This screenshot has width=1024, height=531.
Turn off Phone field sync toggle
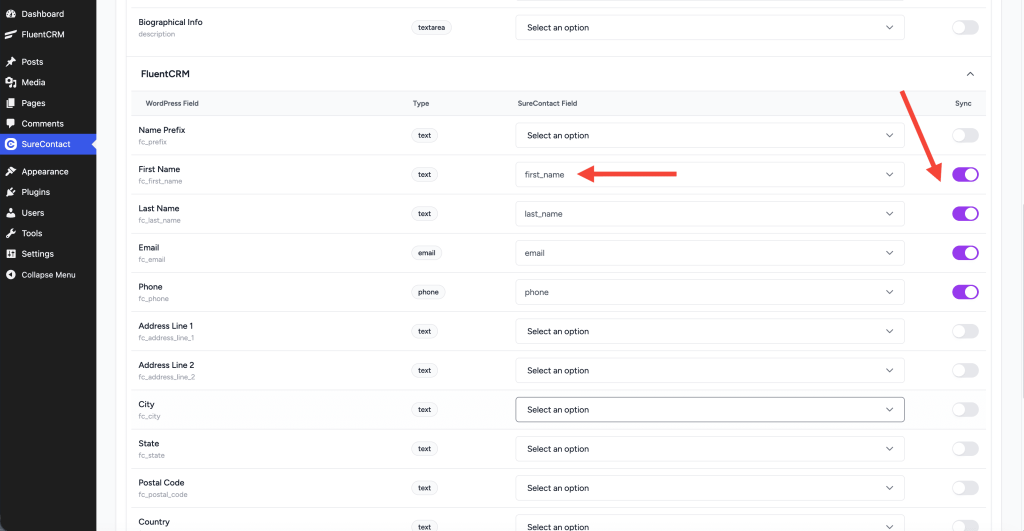click(965, 292)
